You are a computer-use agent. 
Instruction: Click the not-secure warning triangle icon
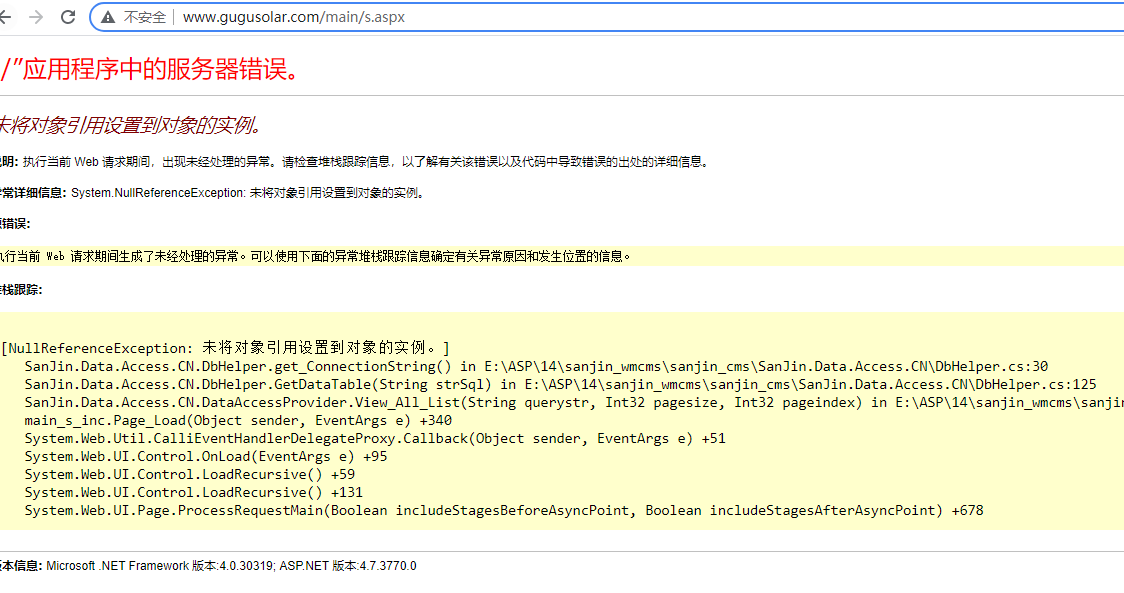coord(107,17)
